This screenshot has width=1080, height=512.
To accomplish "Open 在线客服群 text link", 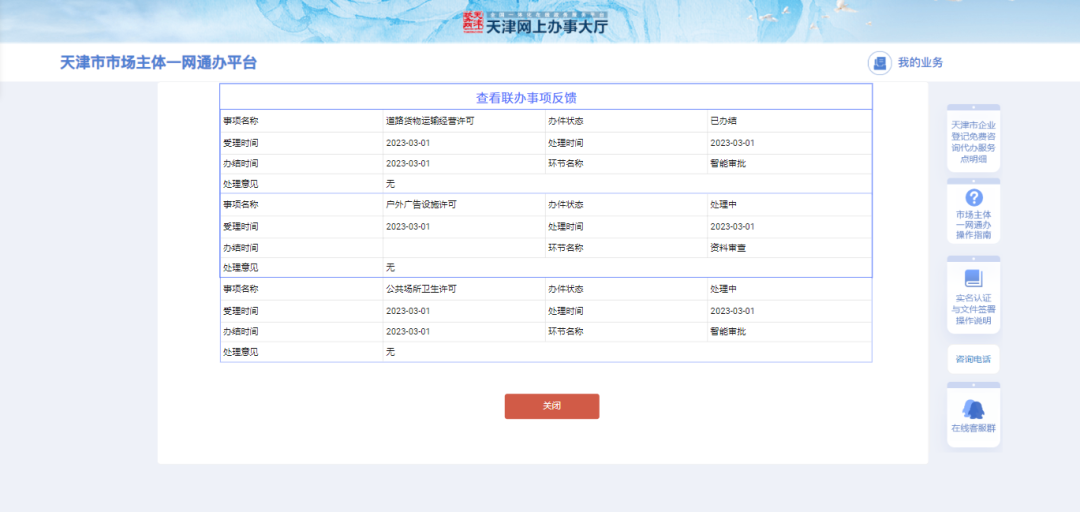I will click(973, 428).
